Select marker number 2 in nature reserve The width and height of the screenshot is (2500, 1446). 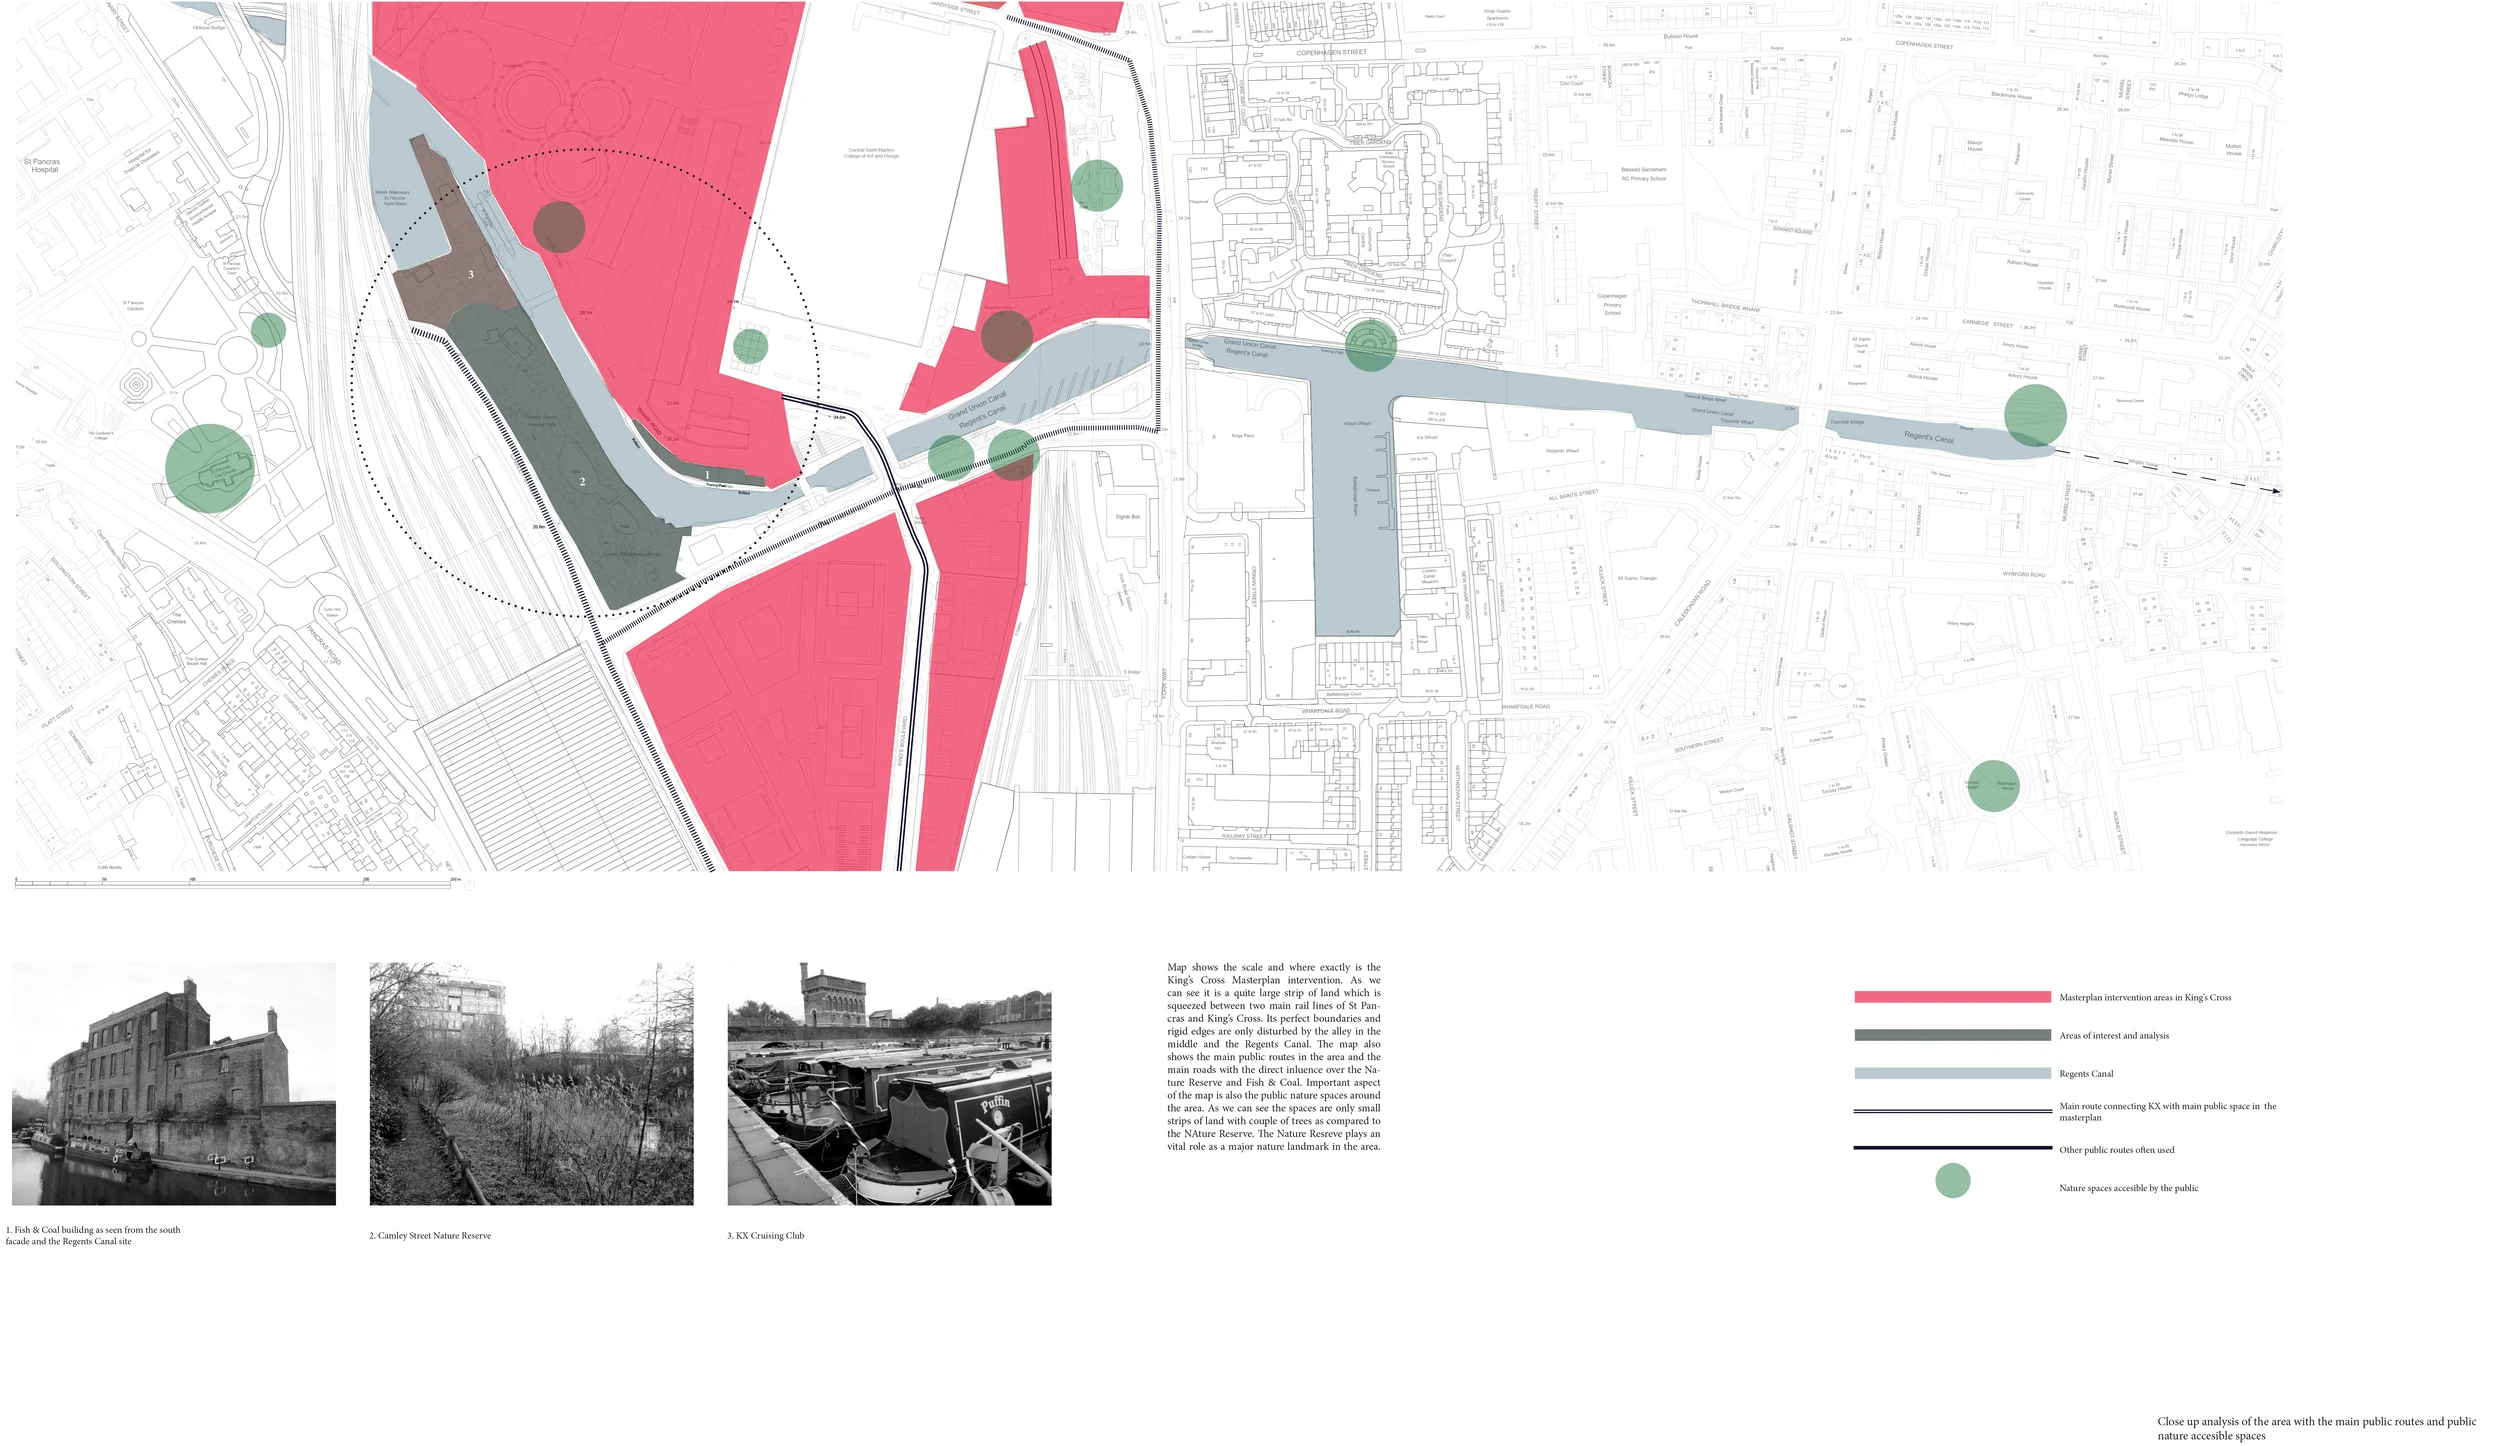click(x=583, y=482)
